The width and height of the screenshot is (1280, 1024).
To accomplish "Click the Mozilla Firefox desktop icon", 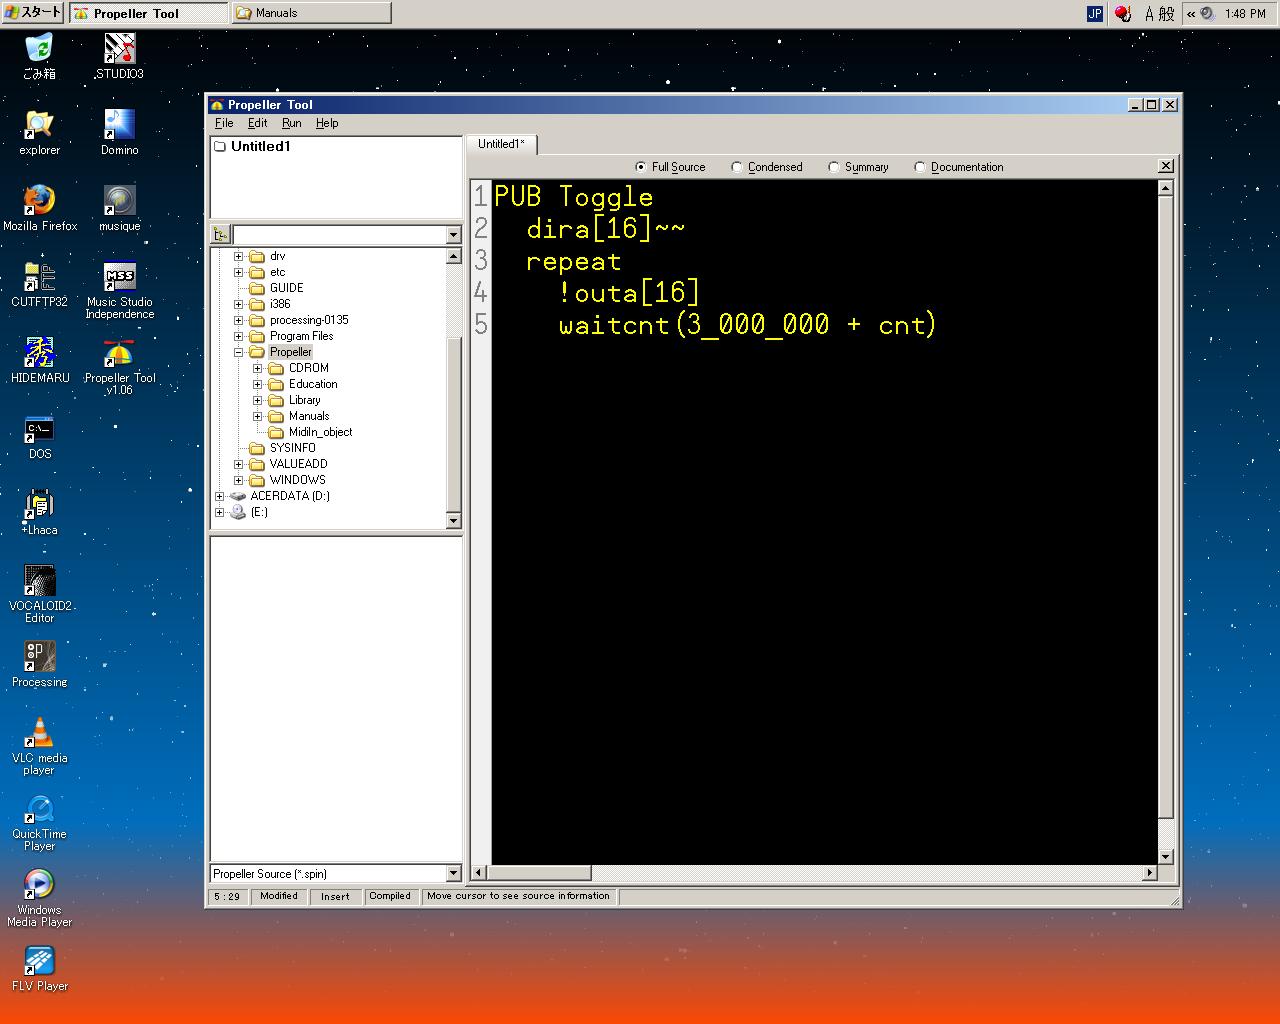I will 39,202.
